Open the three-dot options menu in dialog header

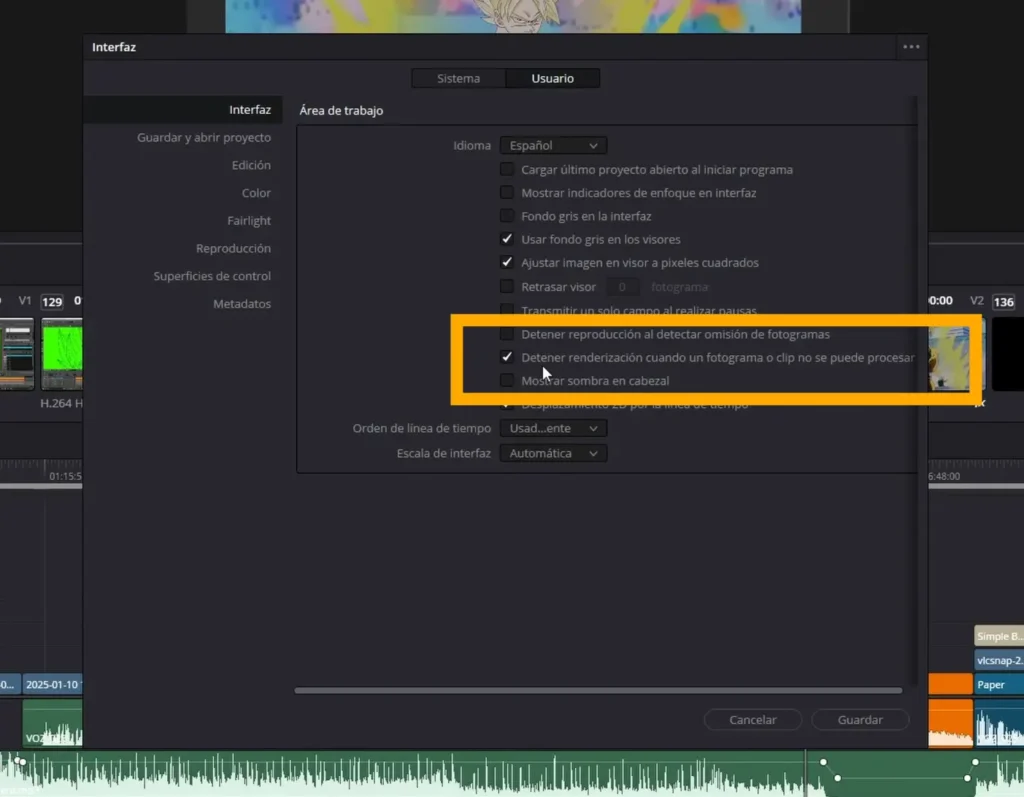pyautogui.click(x=910, y=47)
